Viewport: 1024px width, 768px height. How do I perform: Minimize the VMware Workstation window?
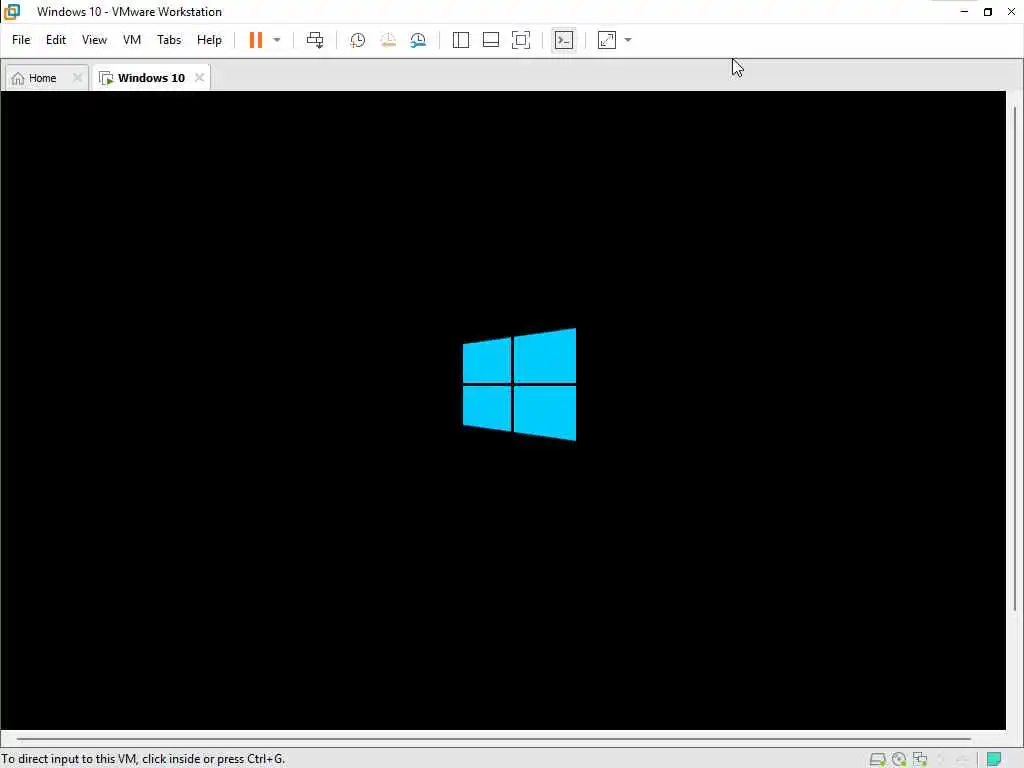click(964, 12)
